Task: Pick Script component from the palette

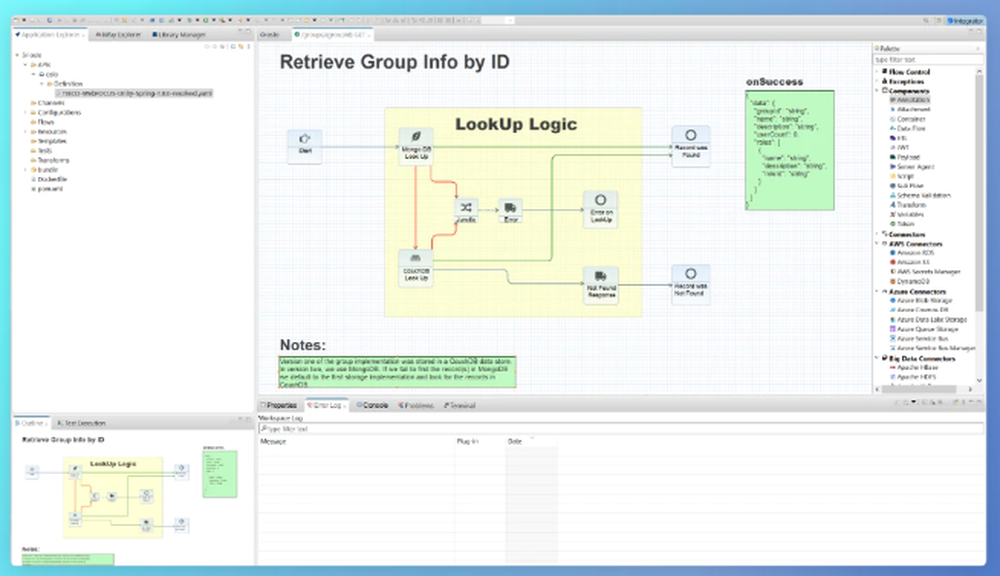Action: tap(902, 177)
